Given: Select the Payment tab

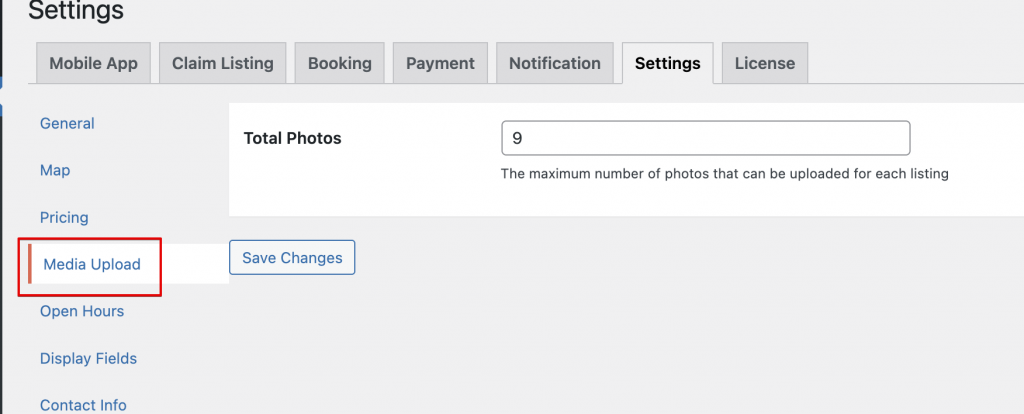Looking at the screenshot, I should (x=440, y=63).
